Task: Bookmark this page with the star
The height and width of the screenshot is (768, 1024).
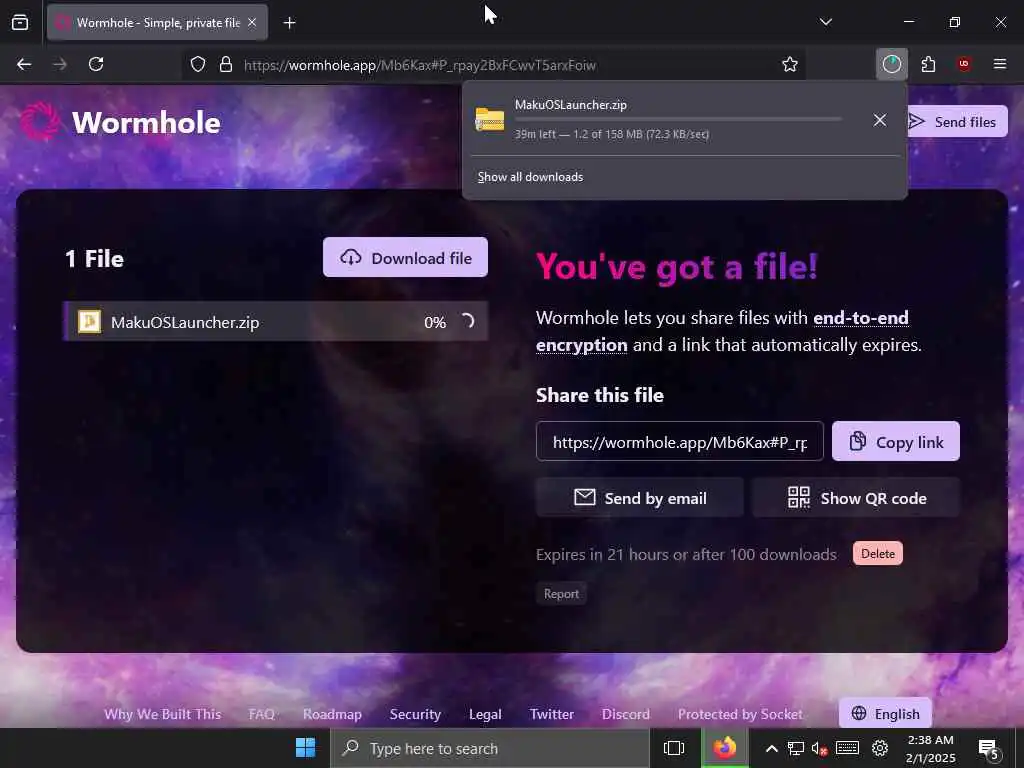Action: [x=790, y=64]
